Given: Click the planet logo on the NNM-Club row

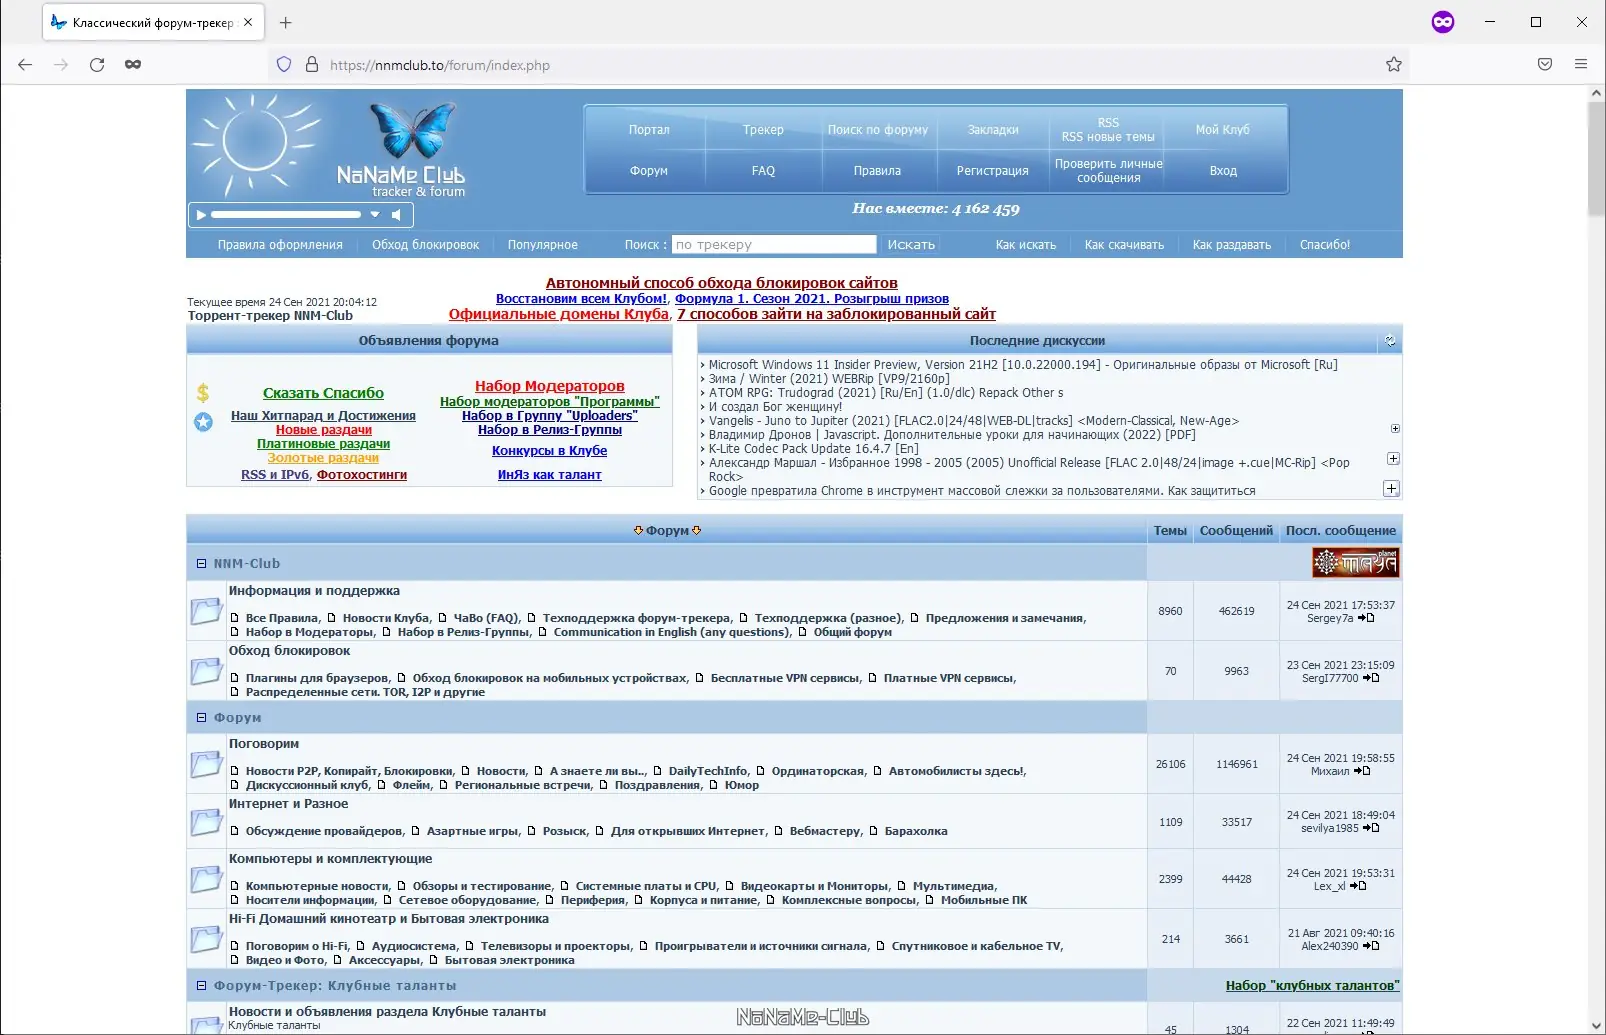Looking at the screenshot, I should (x=1356, y=562).
